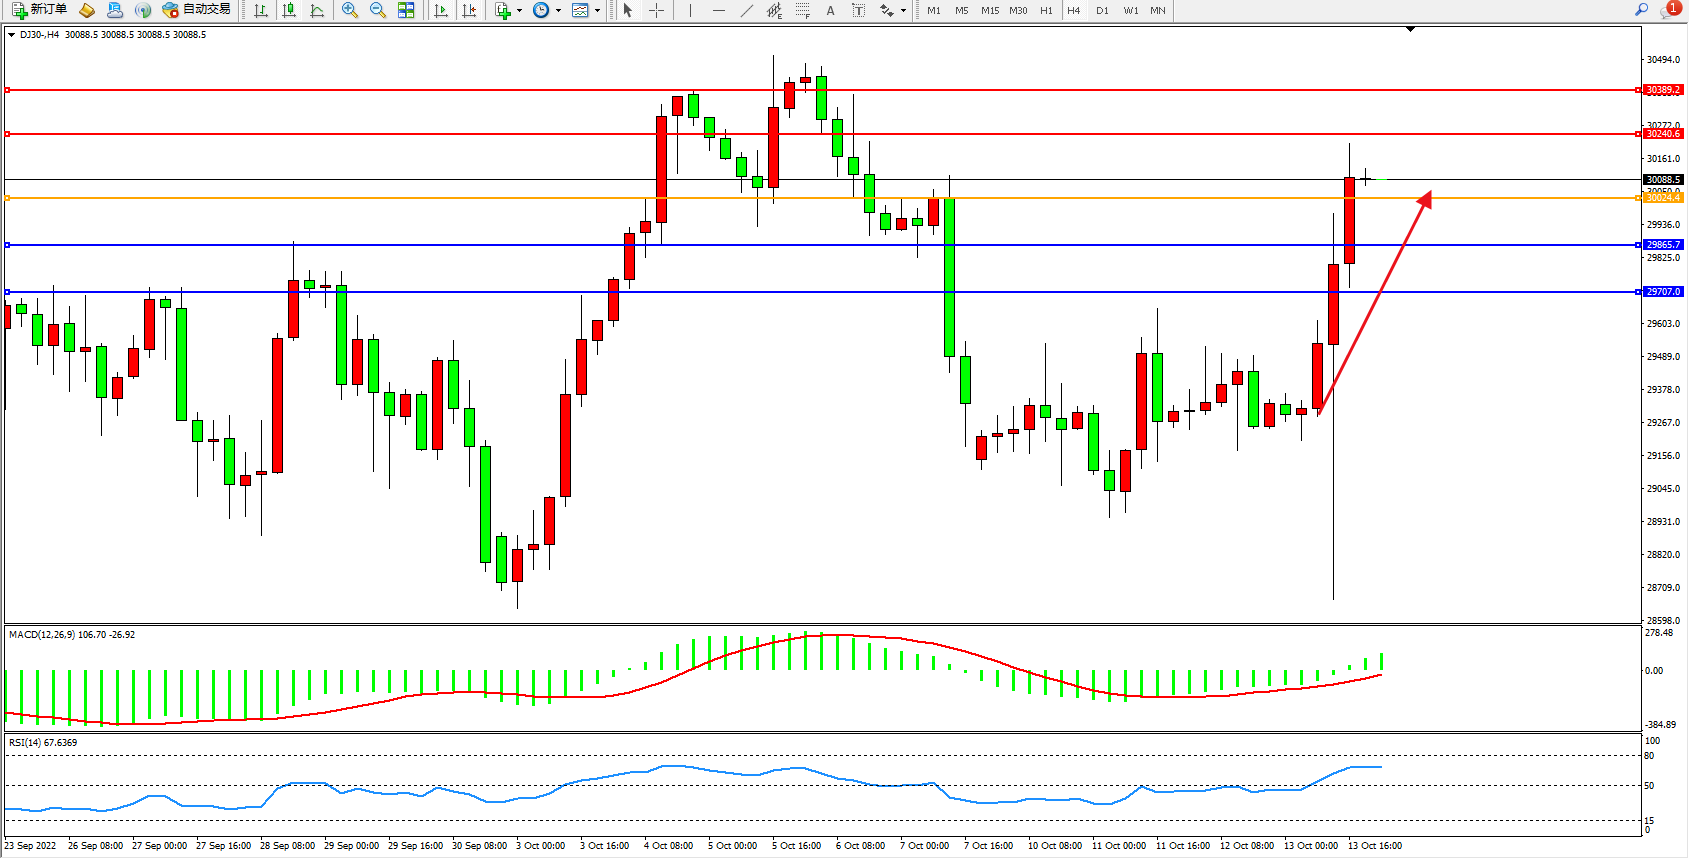Open the indicators list dropdown arrow
Screen dimensions: 1689x859
[519, 11]
